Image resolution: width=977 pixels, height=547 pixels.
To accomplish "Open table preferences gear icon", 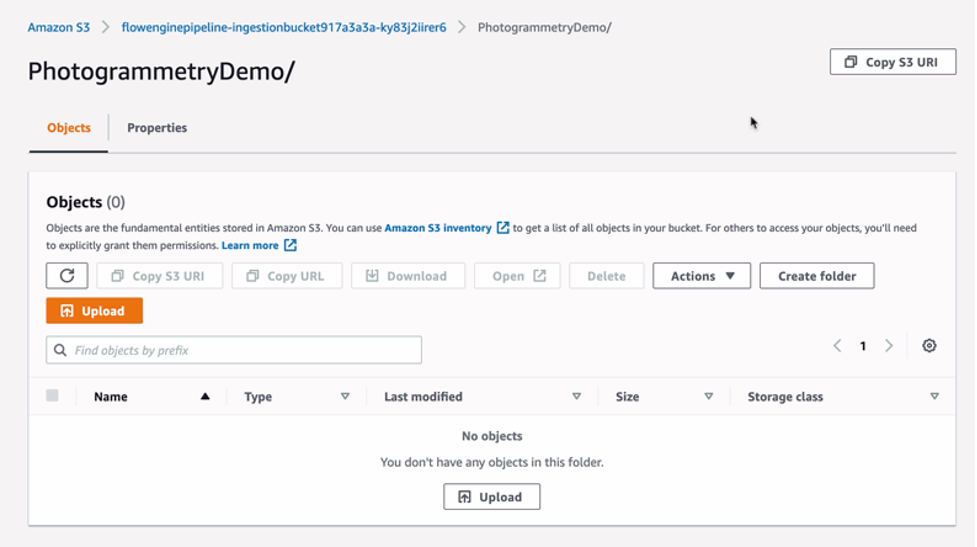I will (929, 346).
